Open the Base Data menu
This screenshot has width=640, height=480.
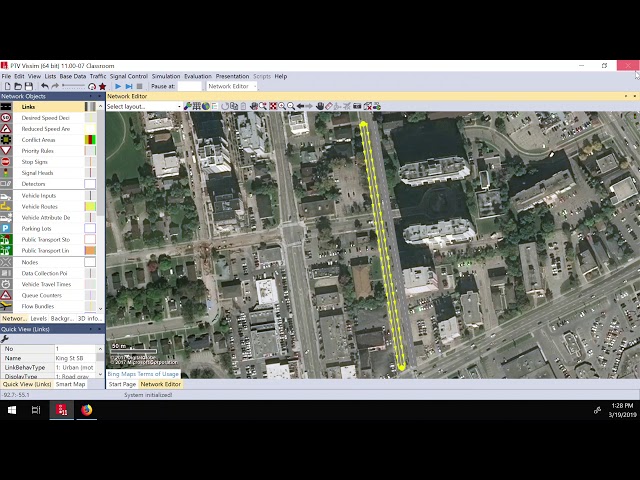click(x=73, y=76)
